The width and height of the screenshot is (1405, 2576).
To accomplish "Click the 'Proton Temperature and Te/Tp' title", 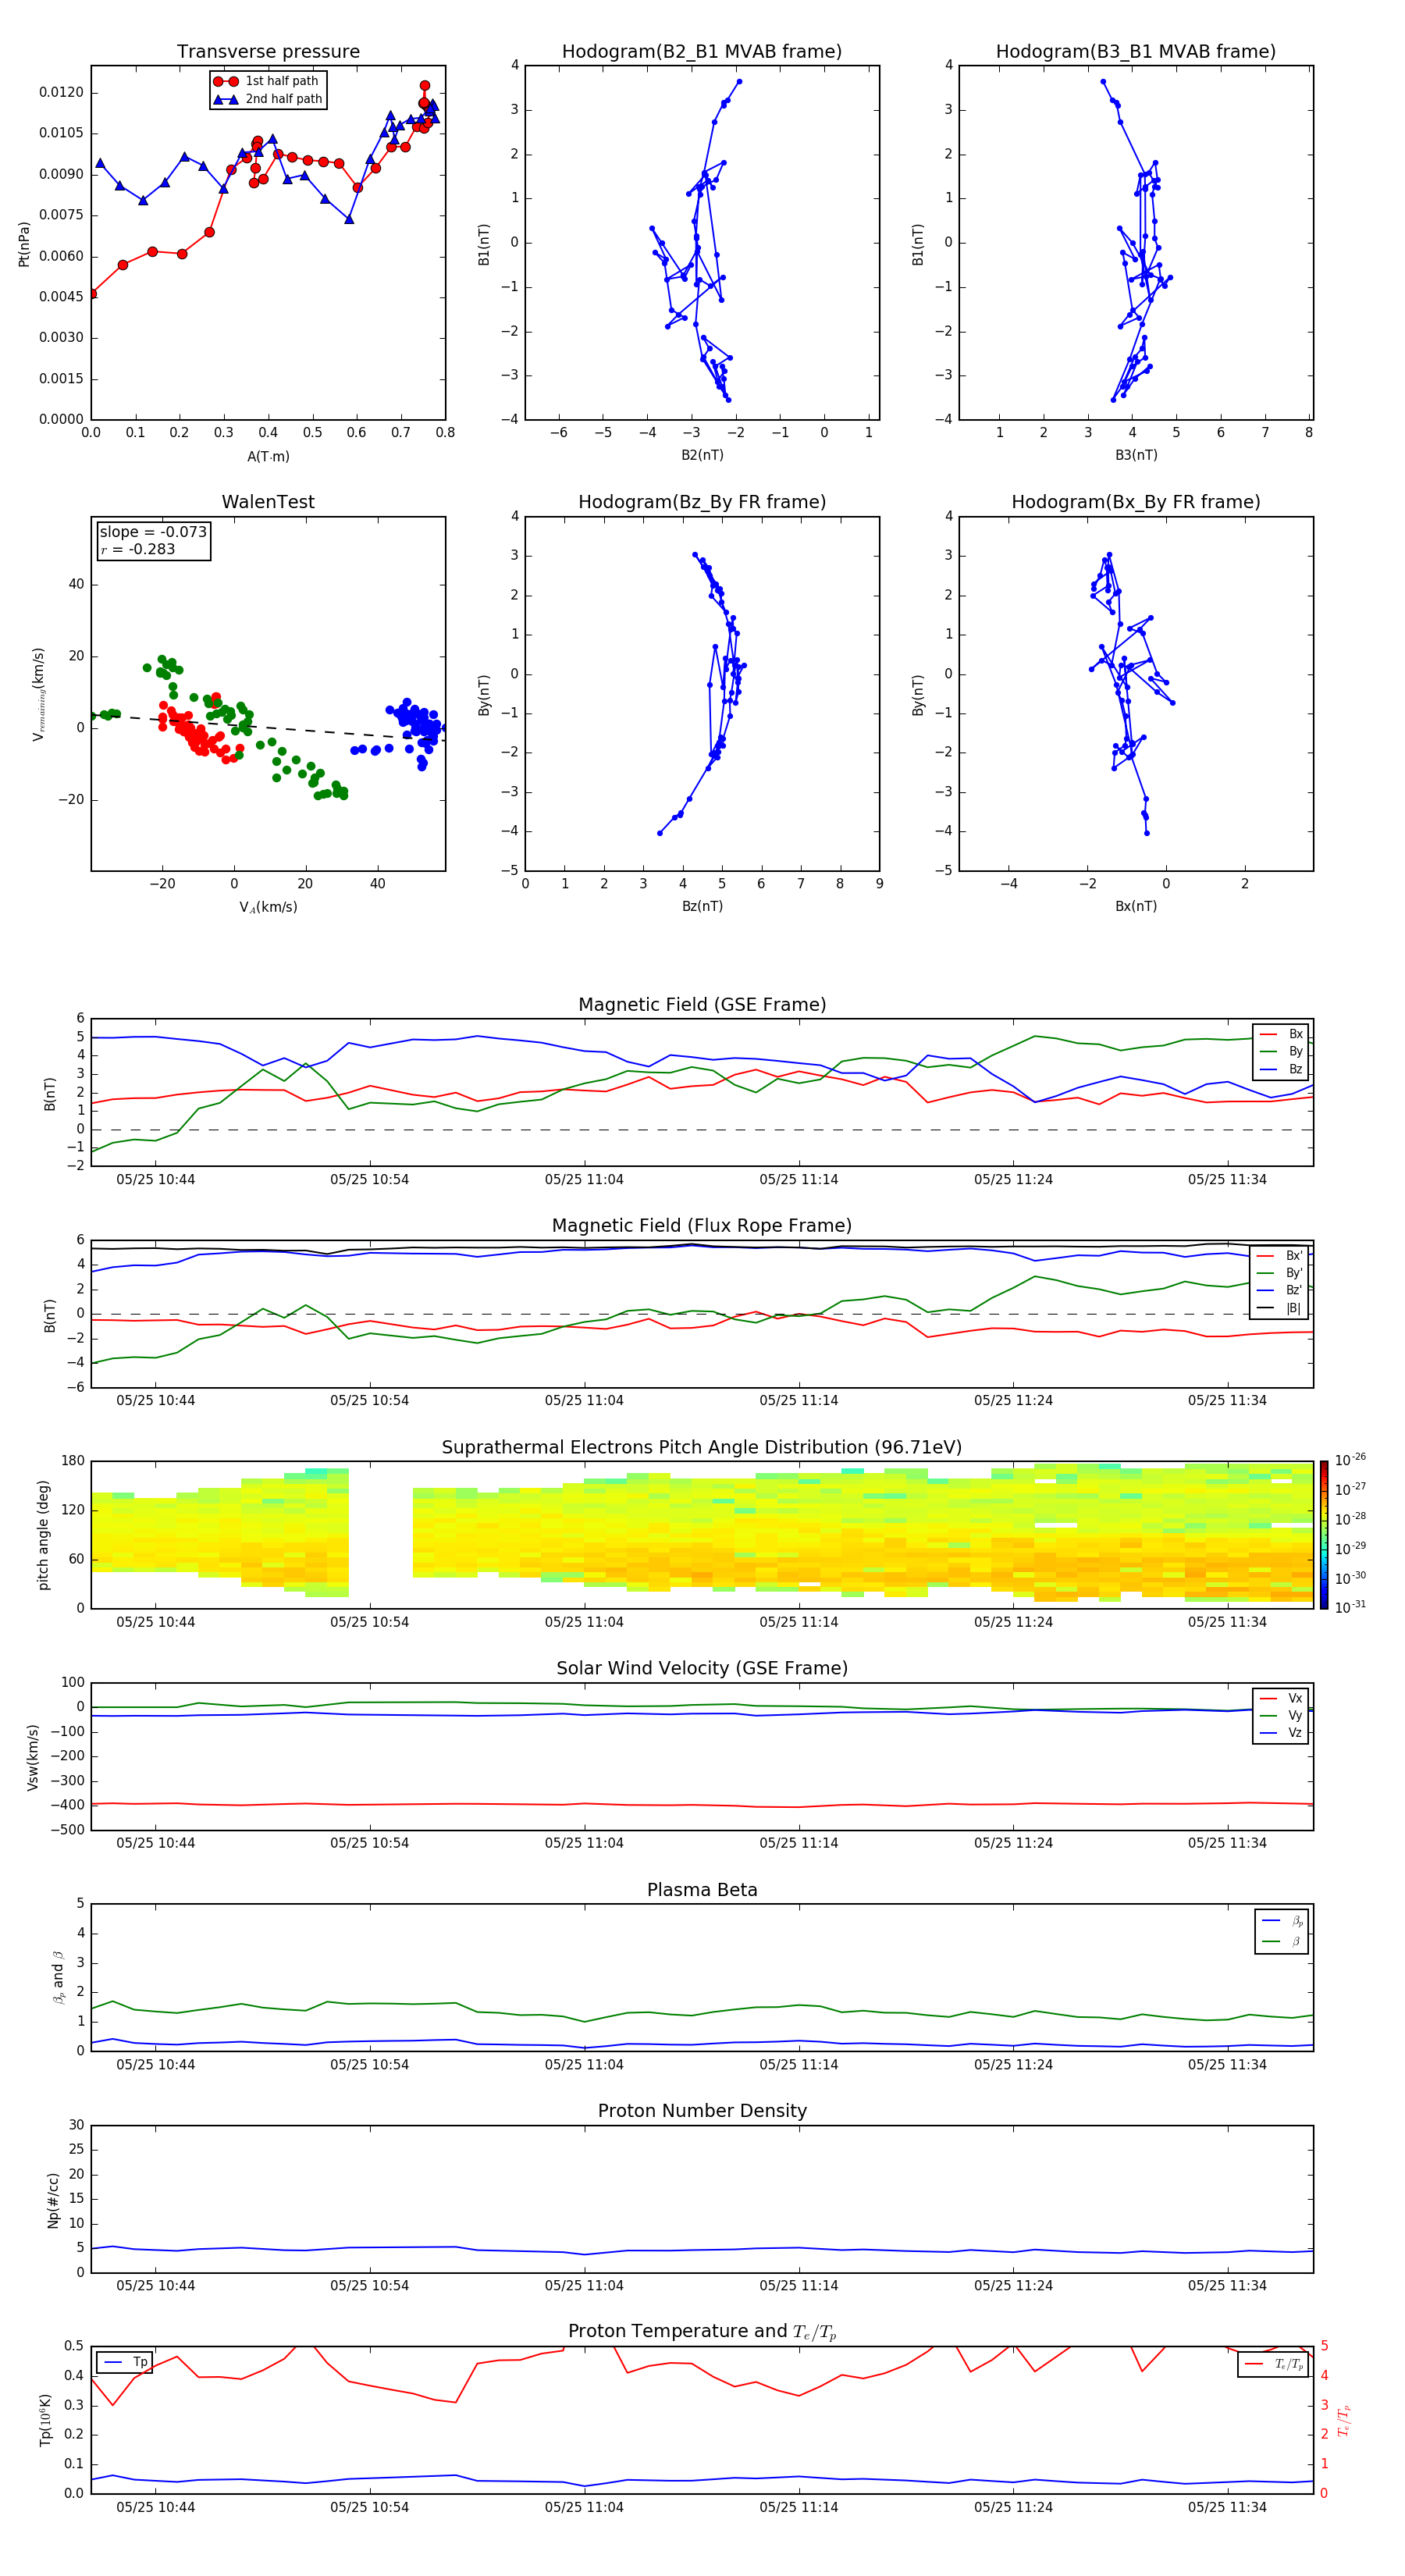I will 702,2332.
